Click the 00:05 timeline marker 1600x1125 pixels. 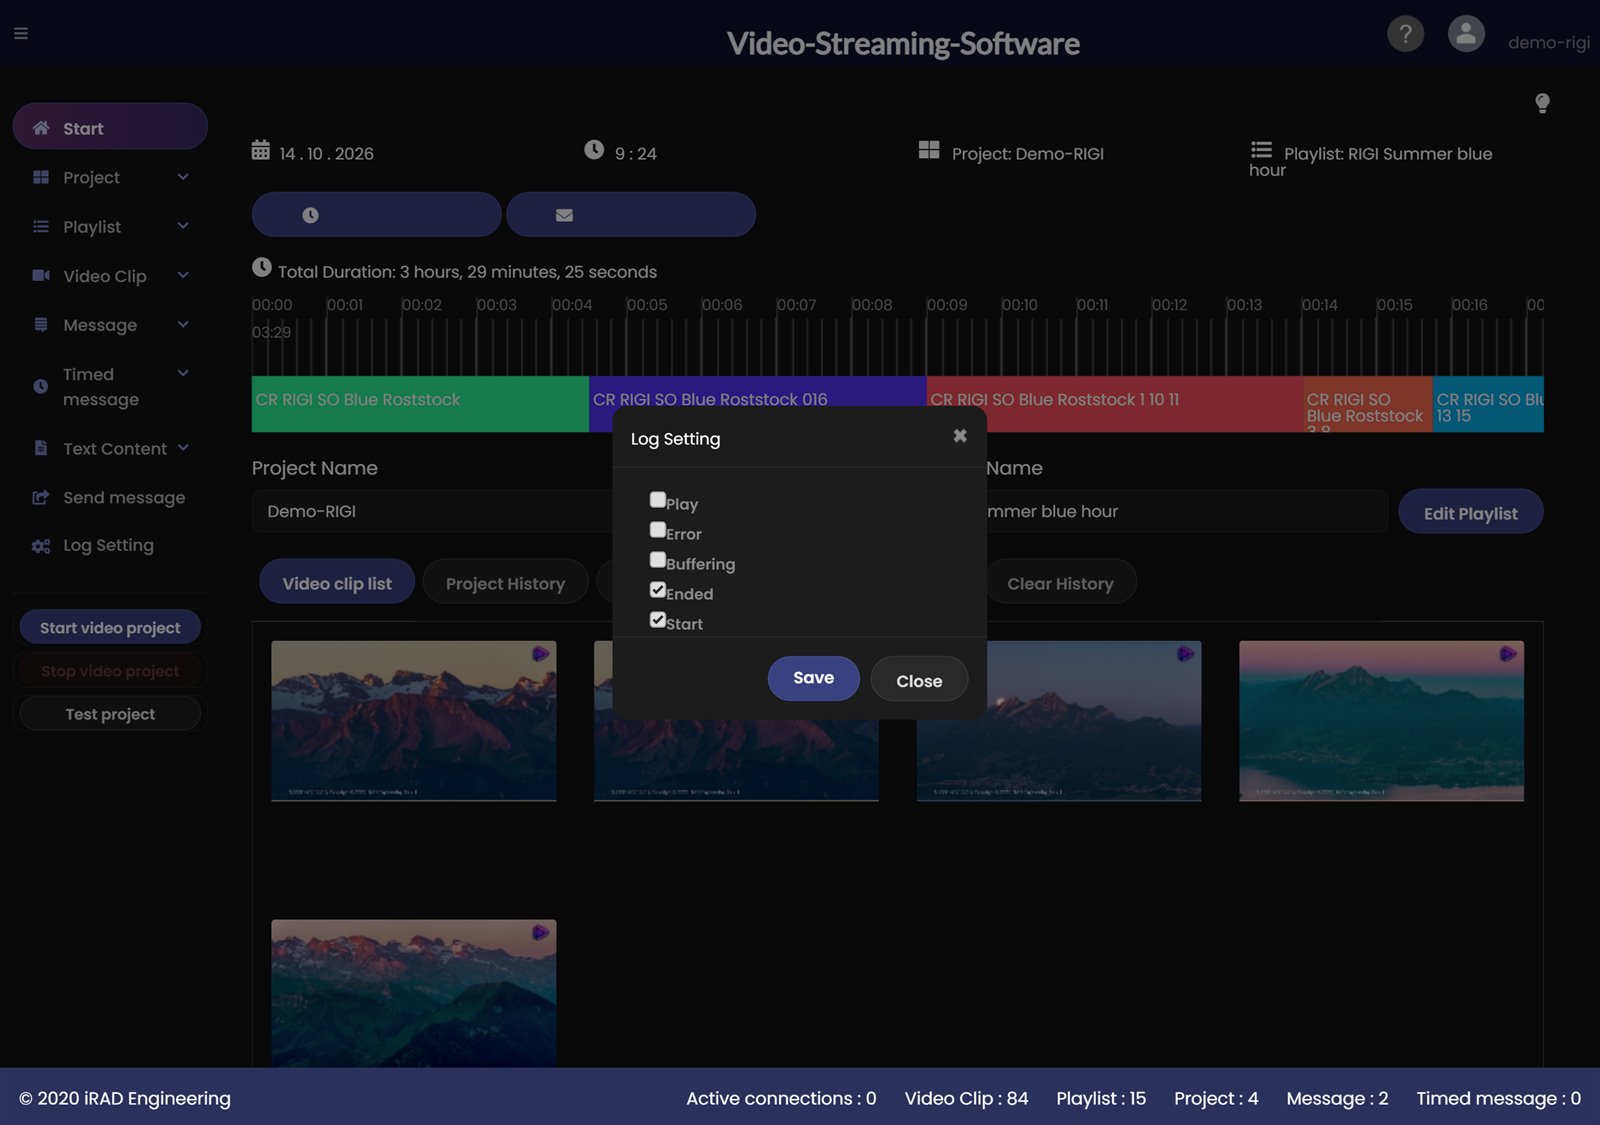tap(647, 305)
